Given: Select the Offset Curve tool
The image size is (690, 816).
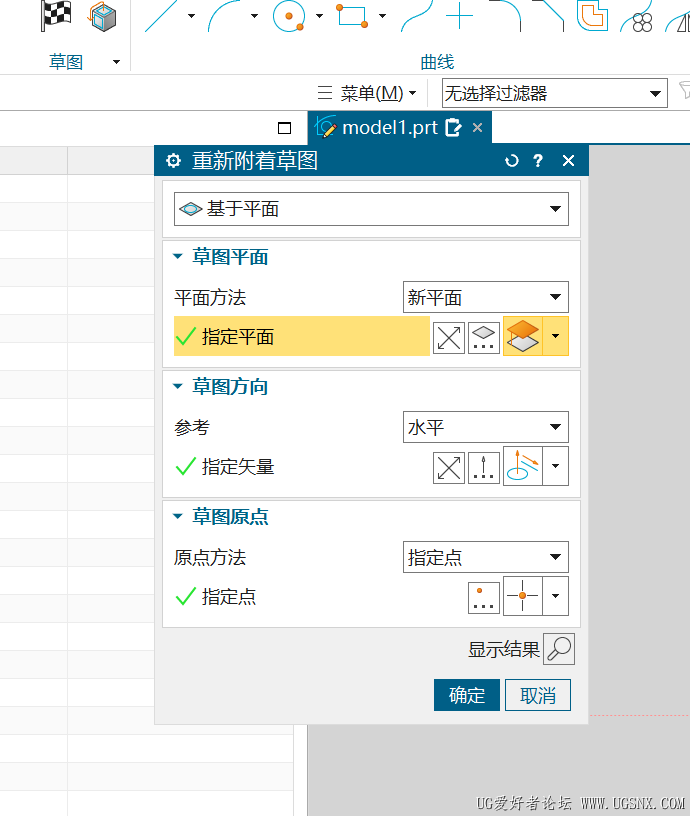Looking at the screenshot, I should coord(592,16).
